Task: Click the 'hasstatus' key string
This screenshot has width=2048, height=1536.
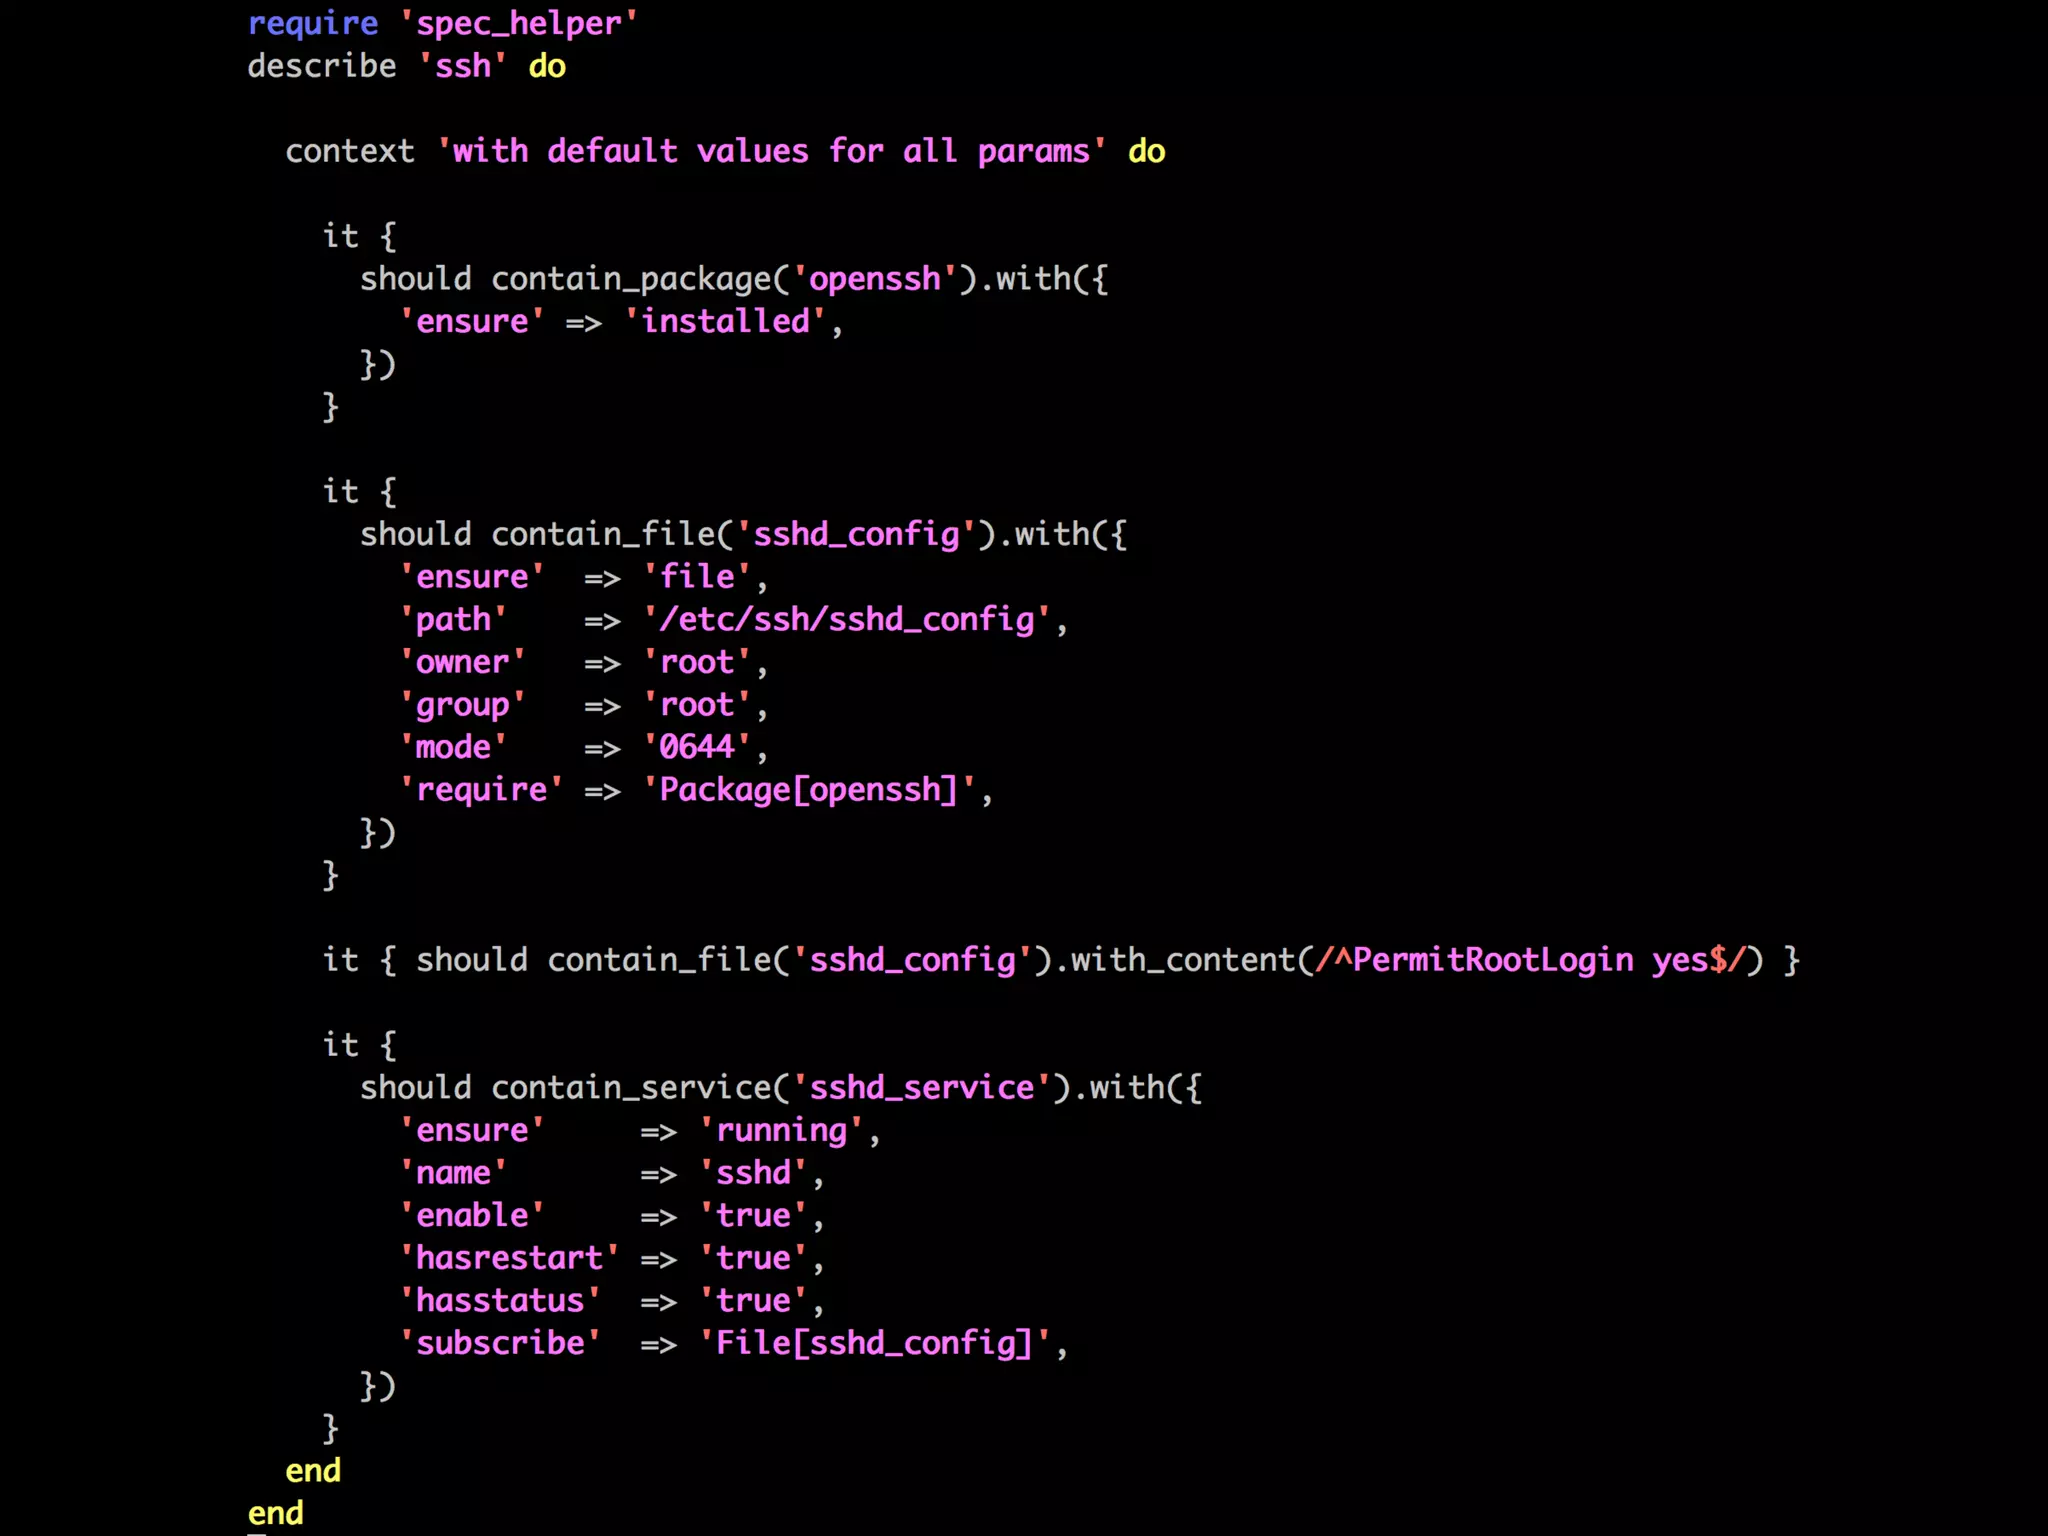Action: click(x=500, y=1300)
